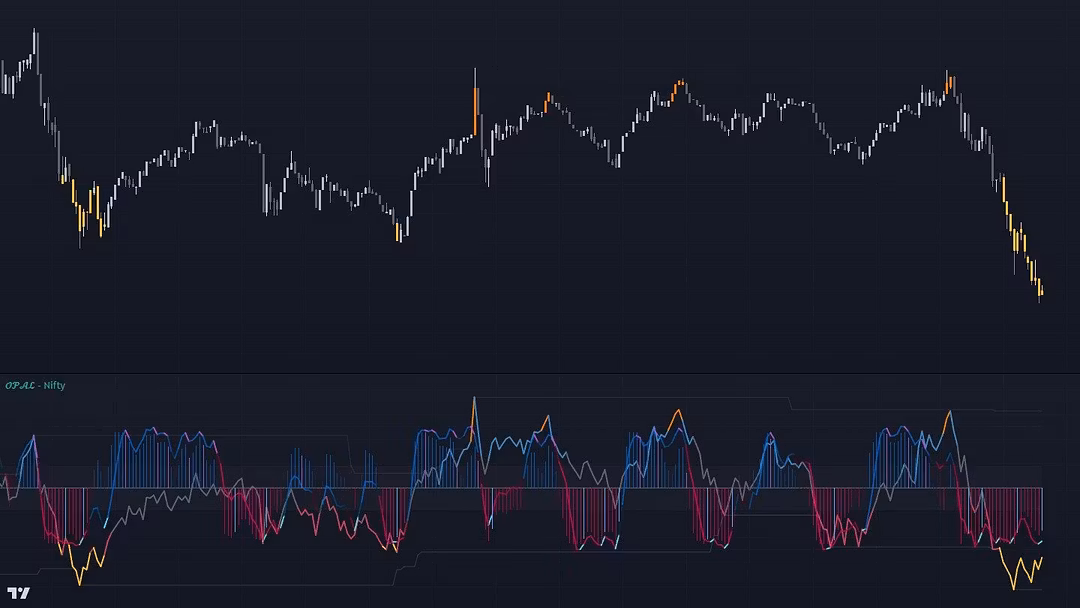Select the highest candle at the far left
Image resolution: width=1080 pixels, height=608 pixels.
point(35,46)
